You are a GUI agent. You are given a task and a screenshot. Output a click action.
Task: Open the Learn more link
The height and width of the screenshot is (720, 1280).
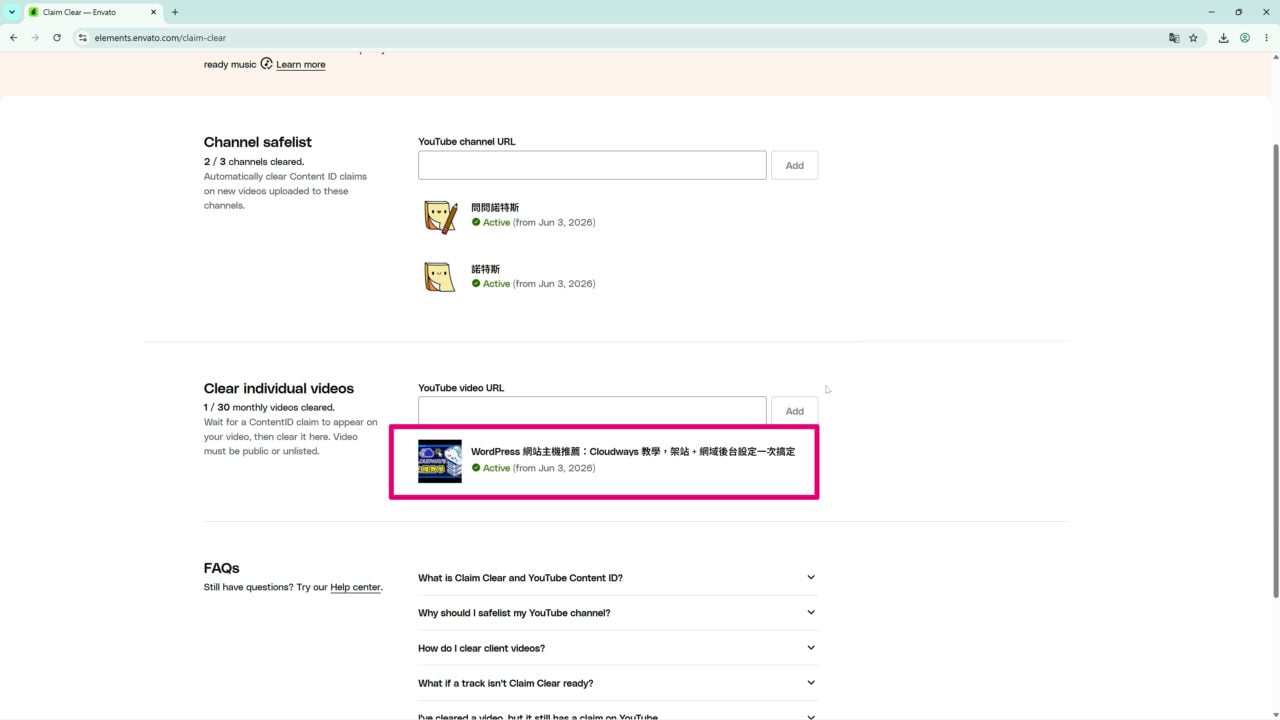301,64
